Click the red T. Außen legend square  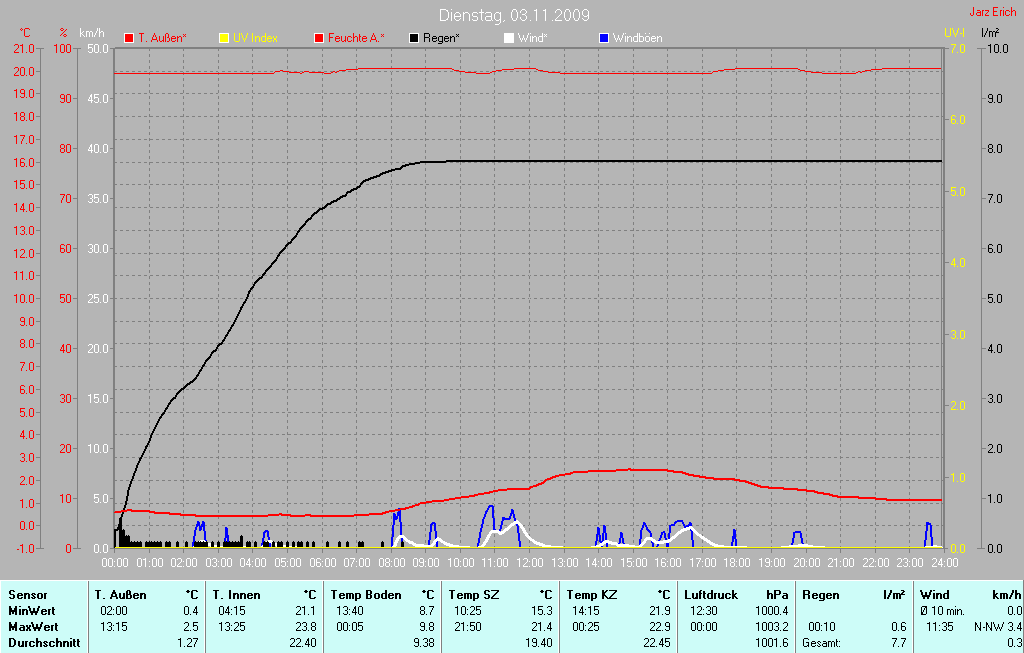coord(129,38)
